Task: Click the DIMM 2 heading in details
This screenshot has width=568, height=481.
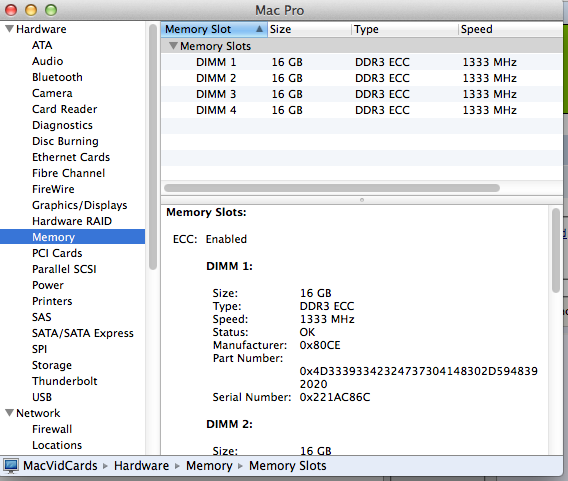Action: pyautogui.click(x=229, y=424)
